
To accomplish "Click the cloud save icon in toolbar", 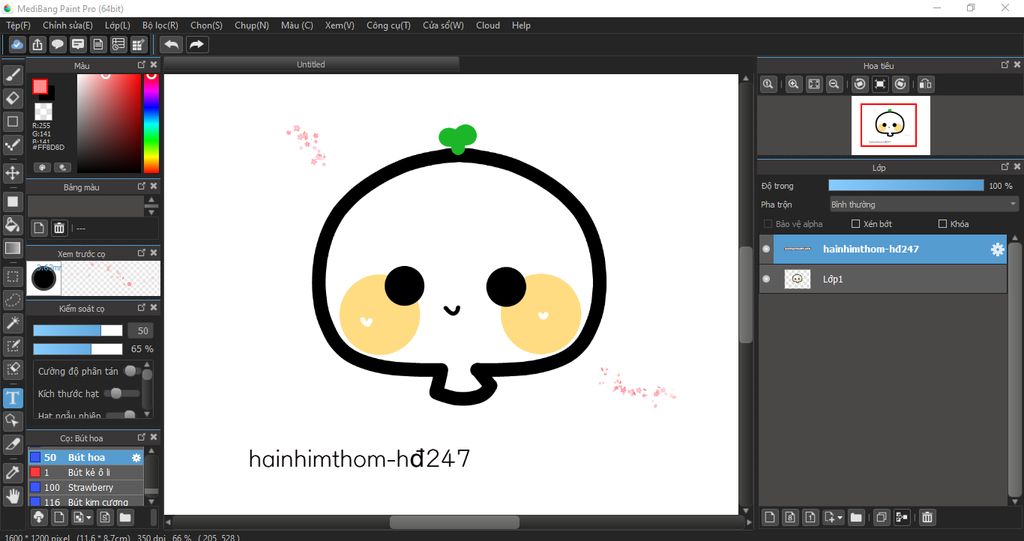I will [x=18, y=44].
